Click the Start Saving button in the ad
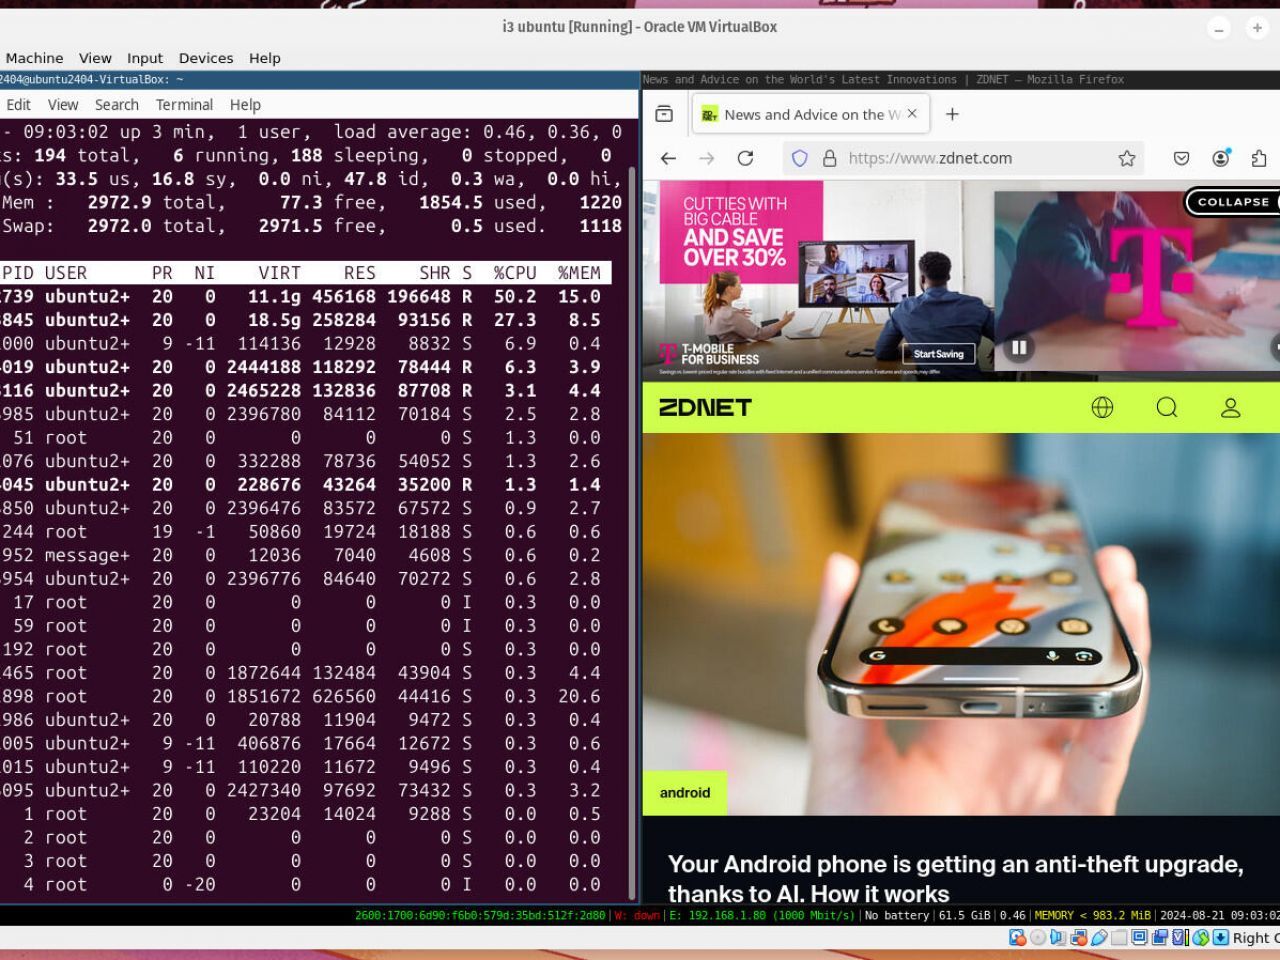Viewport: 1280px width, 960px height. tap(937, 353)
